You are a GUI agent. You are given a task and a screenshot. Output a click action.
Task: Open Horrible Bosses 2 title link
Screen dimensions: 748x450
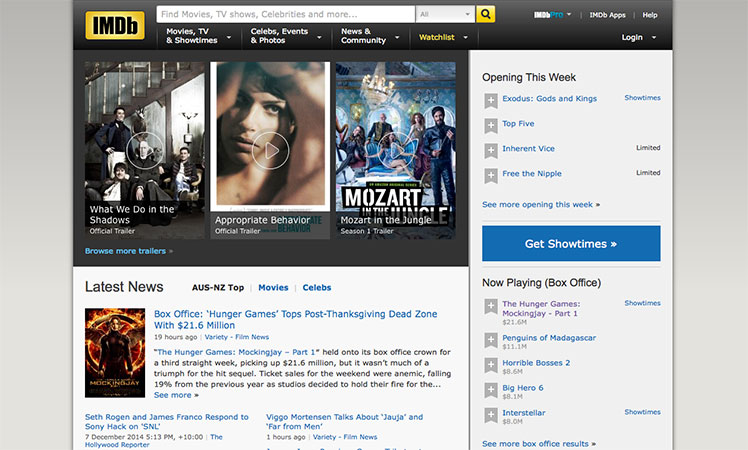(x=536, y=363)
